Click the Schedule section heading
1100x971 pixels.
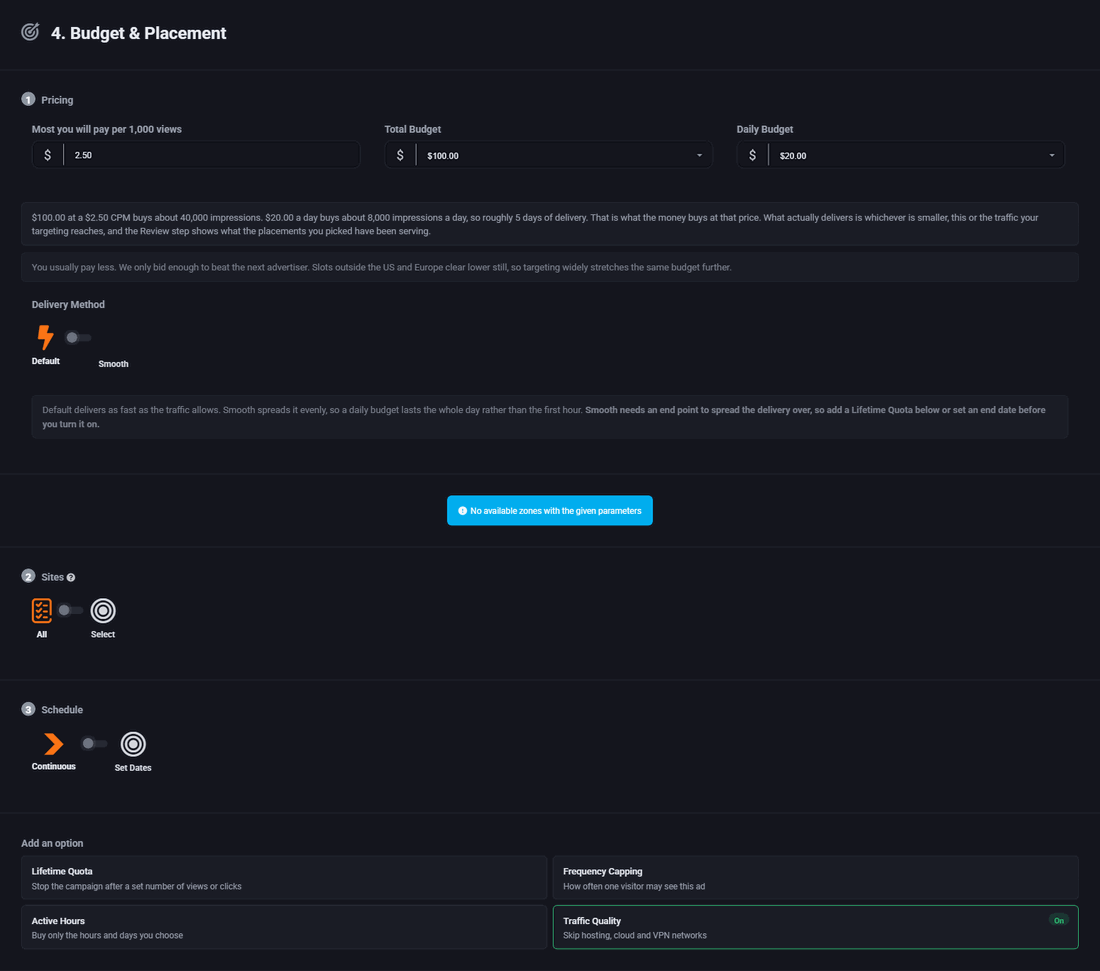pyautogui.click(x=62, y=710)
